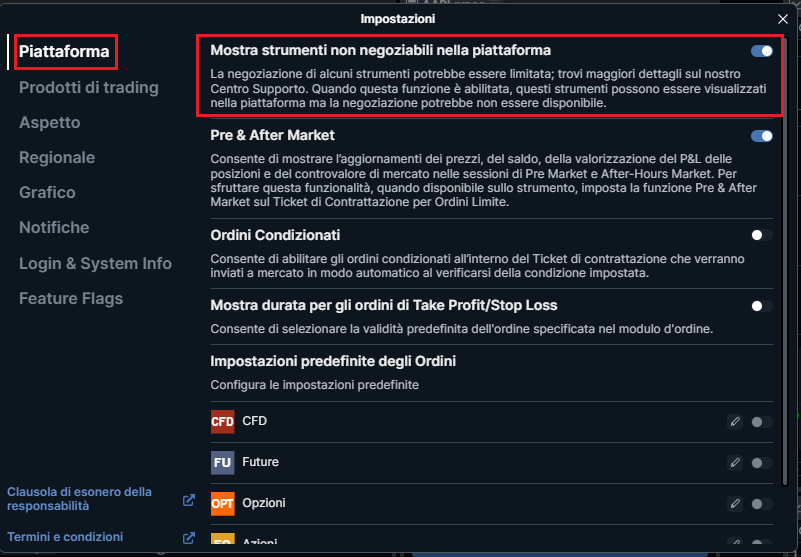Edit CFD default order settings pencil
The width and height of the screenshot is (801, 557).
click(735, 422)
